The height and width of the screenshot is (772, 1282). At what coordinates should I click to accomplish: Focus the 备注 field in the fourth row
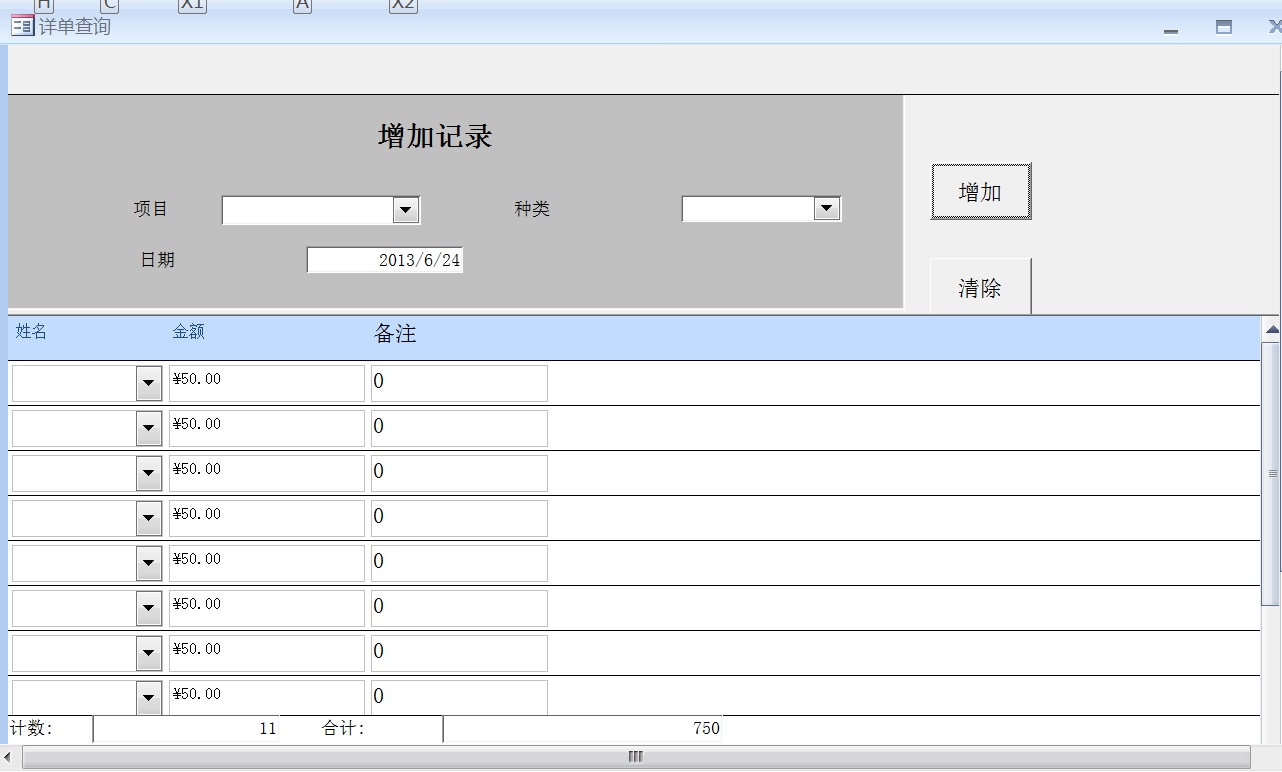459,518
